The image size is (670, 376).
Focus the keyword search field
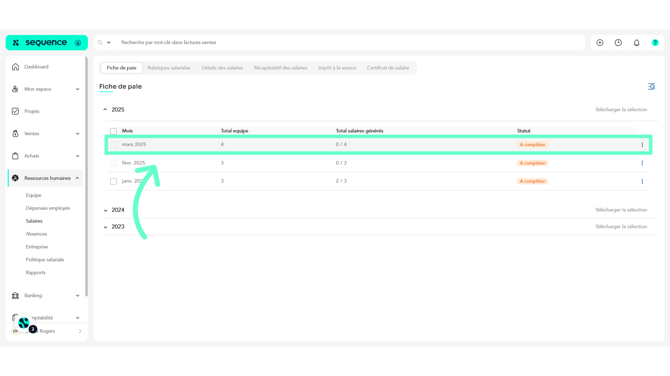(x=350, y=43)
